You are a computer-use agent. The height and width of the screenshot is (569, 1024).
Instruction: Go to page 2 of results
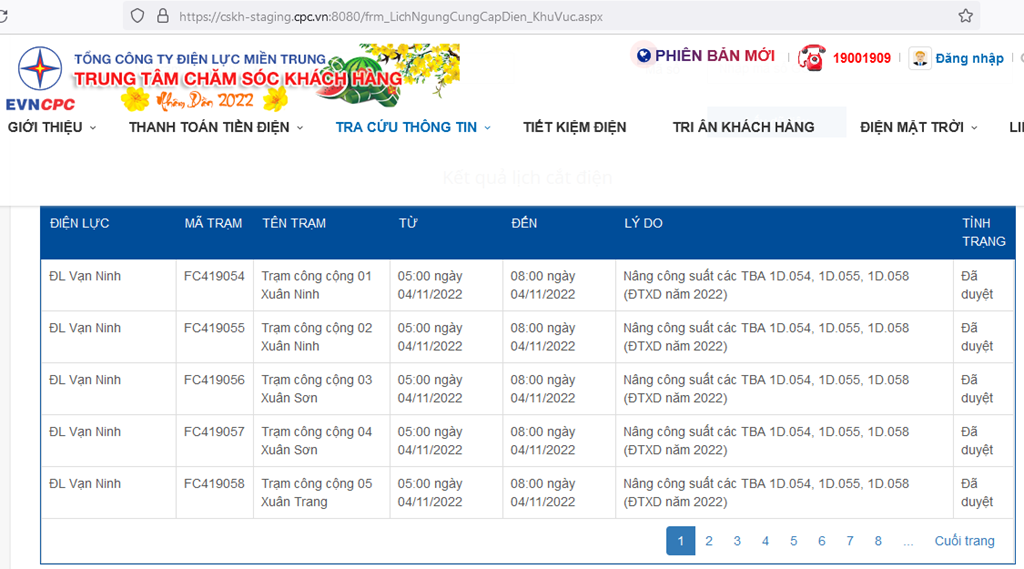[709, 541]
